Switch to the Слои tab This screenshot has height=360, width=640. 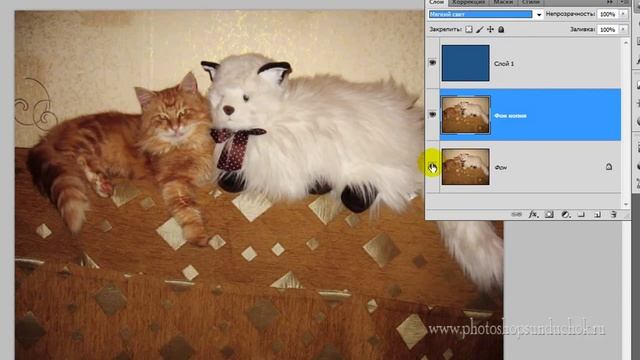pyautogui.click(x=436, y=2)
